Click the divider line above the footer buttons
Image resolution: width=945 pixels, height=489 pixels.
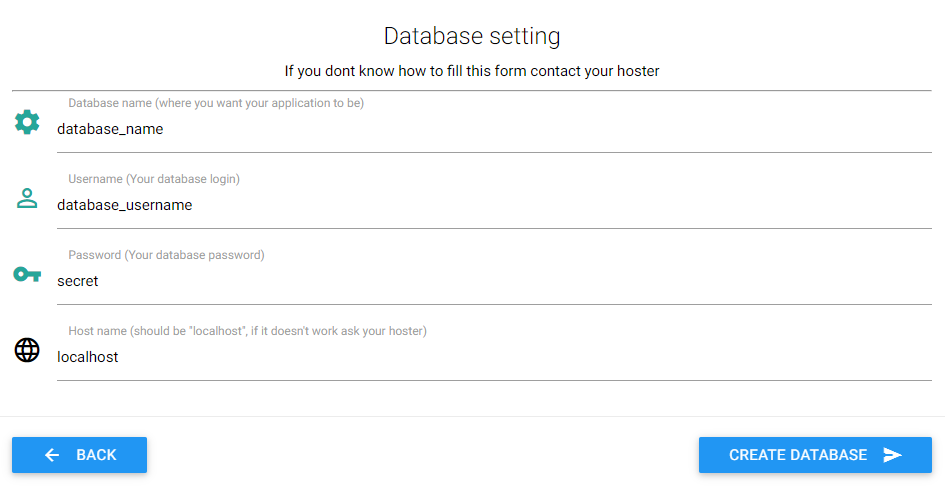click(472, 416)
